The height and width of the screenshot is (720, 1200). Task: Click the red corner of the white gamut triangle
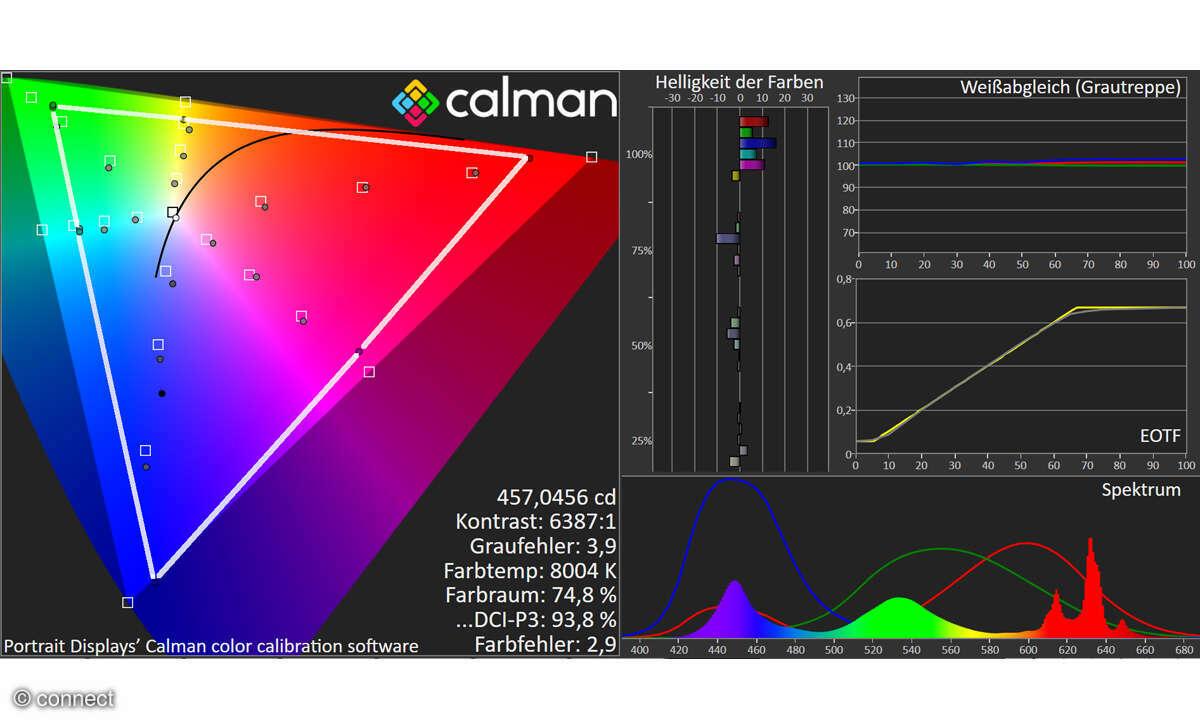coord(524,158)
